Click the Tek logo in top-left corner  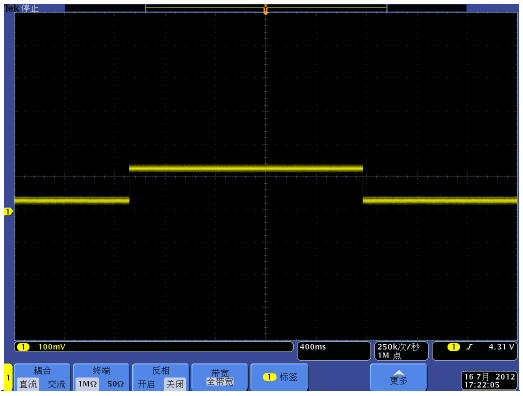(x=12, y=8)
